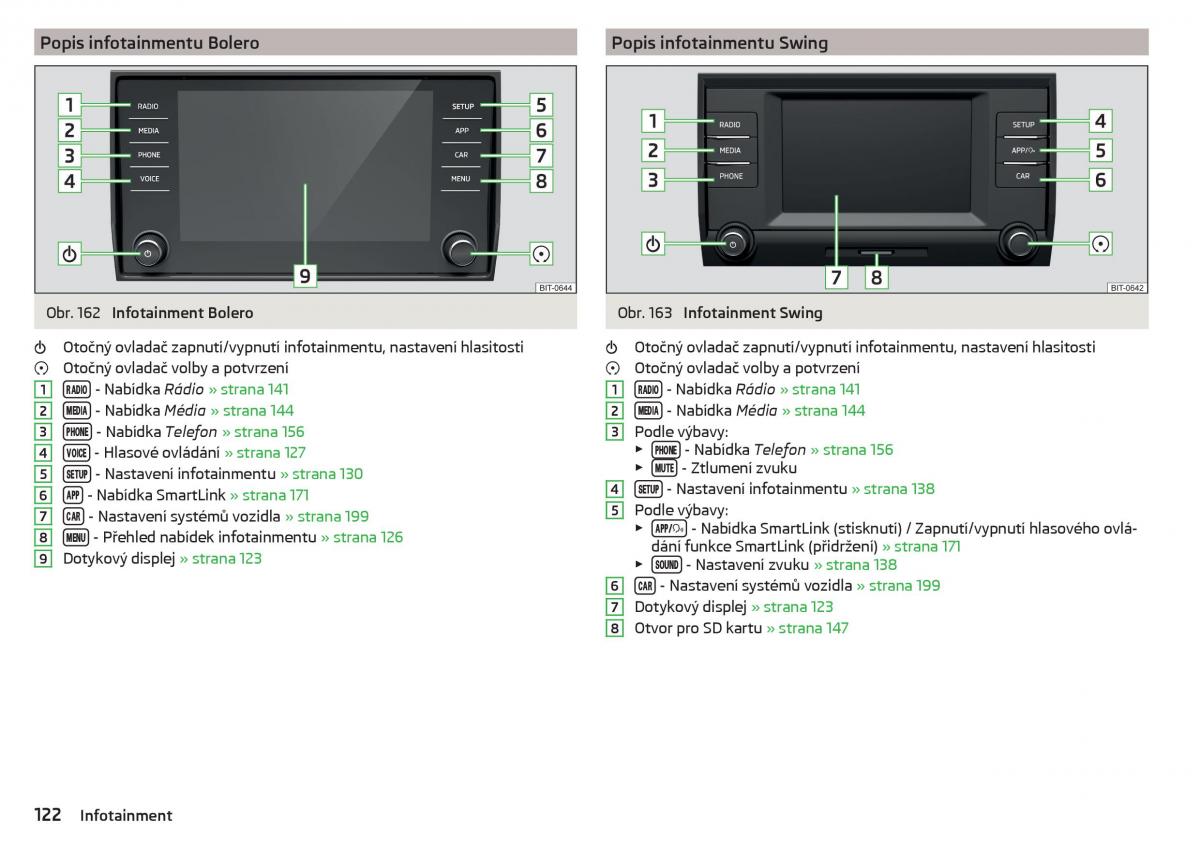The height and width of the screenshot is (845, 1200).
Task: Open 'strana 144' link for Swing Média menu
Action: pyautogui.click(x=823, y=410)
